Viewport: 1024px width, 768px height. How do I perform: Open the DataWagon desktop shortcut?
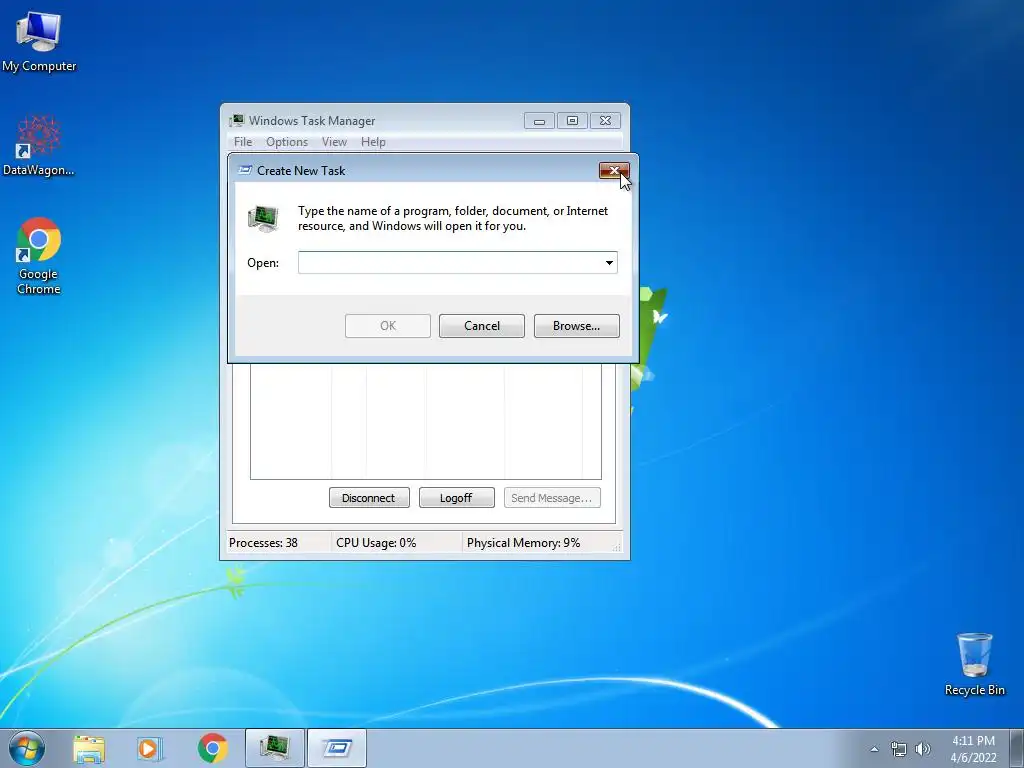39,146
